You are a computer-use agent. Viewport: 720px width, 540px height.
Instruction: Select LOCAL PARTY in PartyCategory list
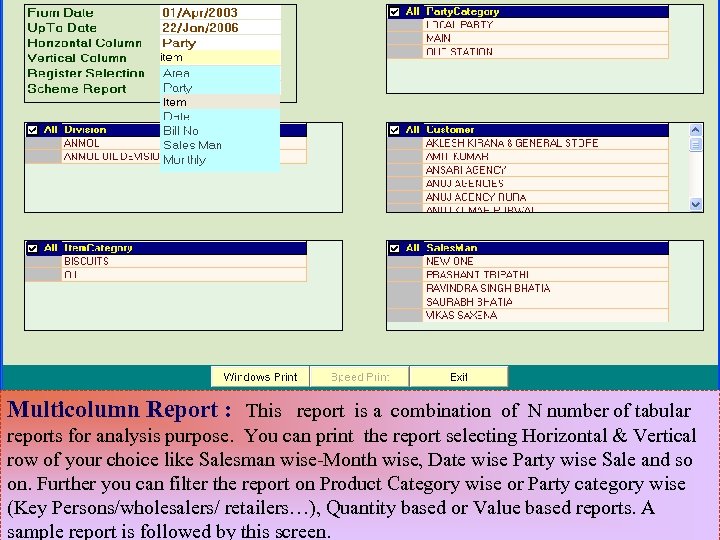545,25
